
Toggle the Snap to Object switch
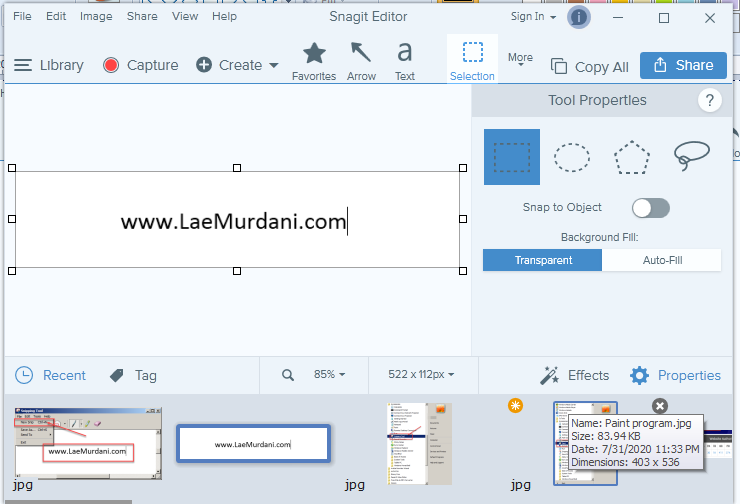click(651, 208)
